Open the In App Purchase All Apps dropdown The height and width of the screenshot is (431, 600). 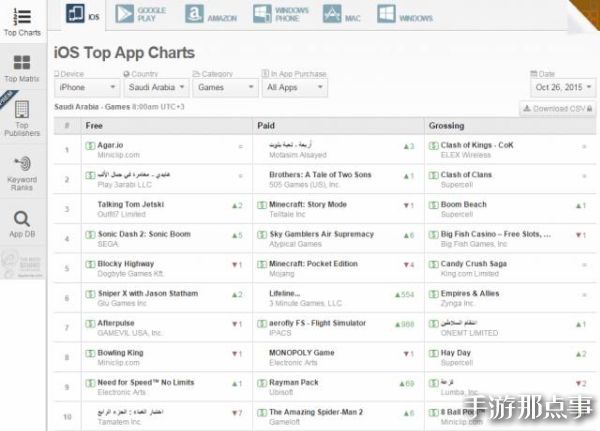click(295, 88)
